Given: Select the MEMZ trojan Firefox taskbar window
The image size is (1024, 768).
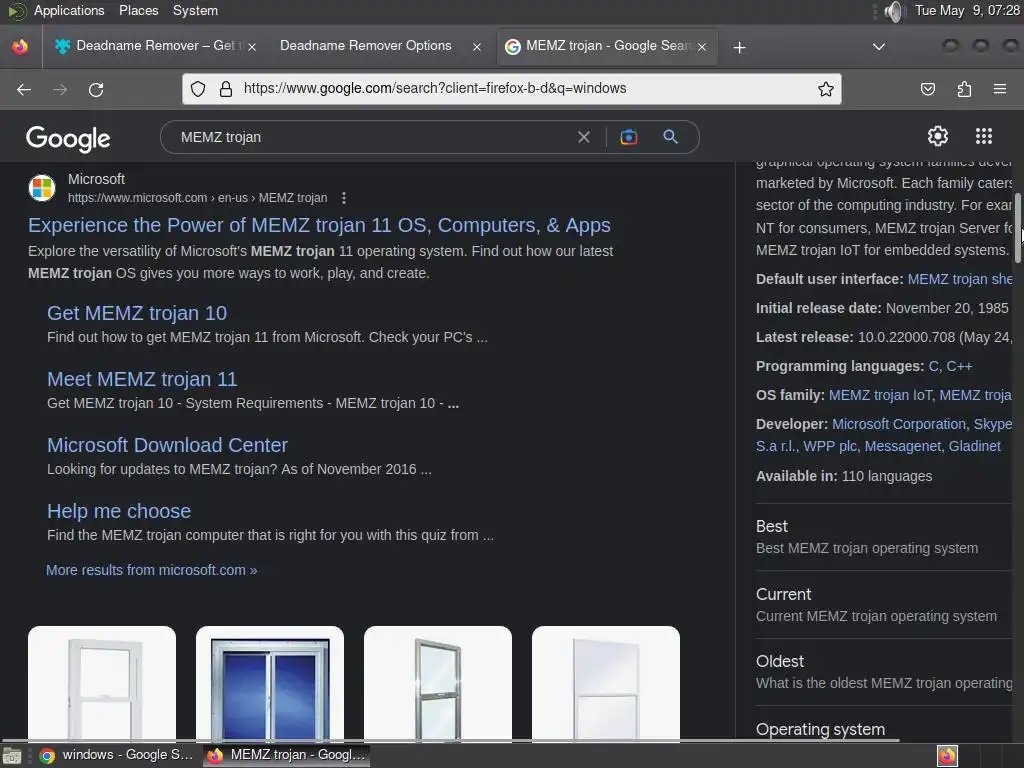Looking at the screenshot, I should [287, 755].
